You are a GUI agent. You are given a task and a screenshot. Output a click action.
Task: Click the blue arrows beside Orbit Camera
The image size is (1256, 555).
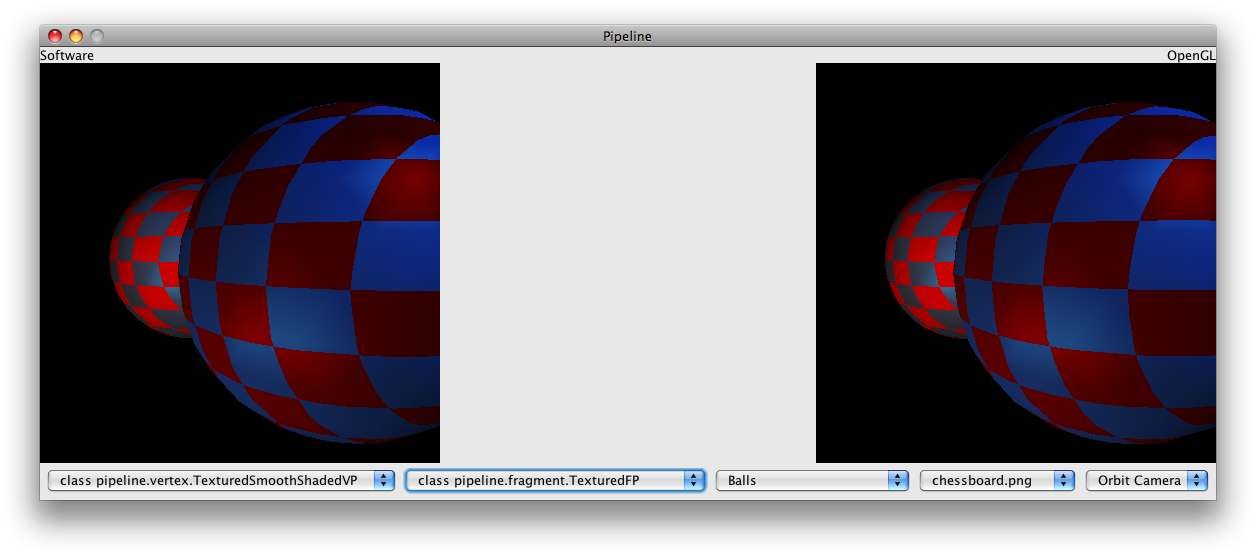(x=1197, y=481)
